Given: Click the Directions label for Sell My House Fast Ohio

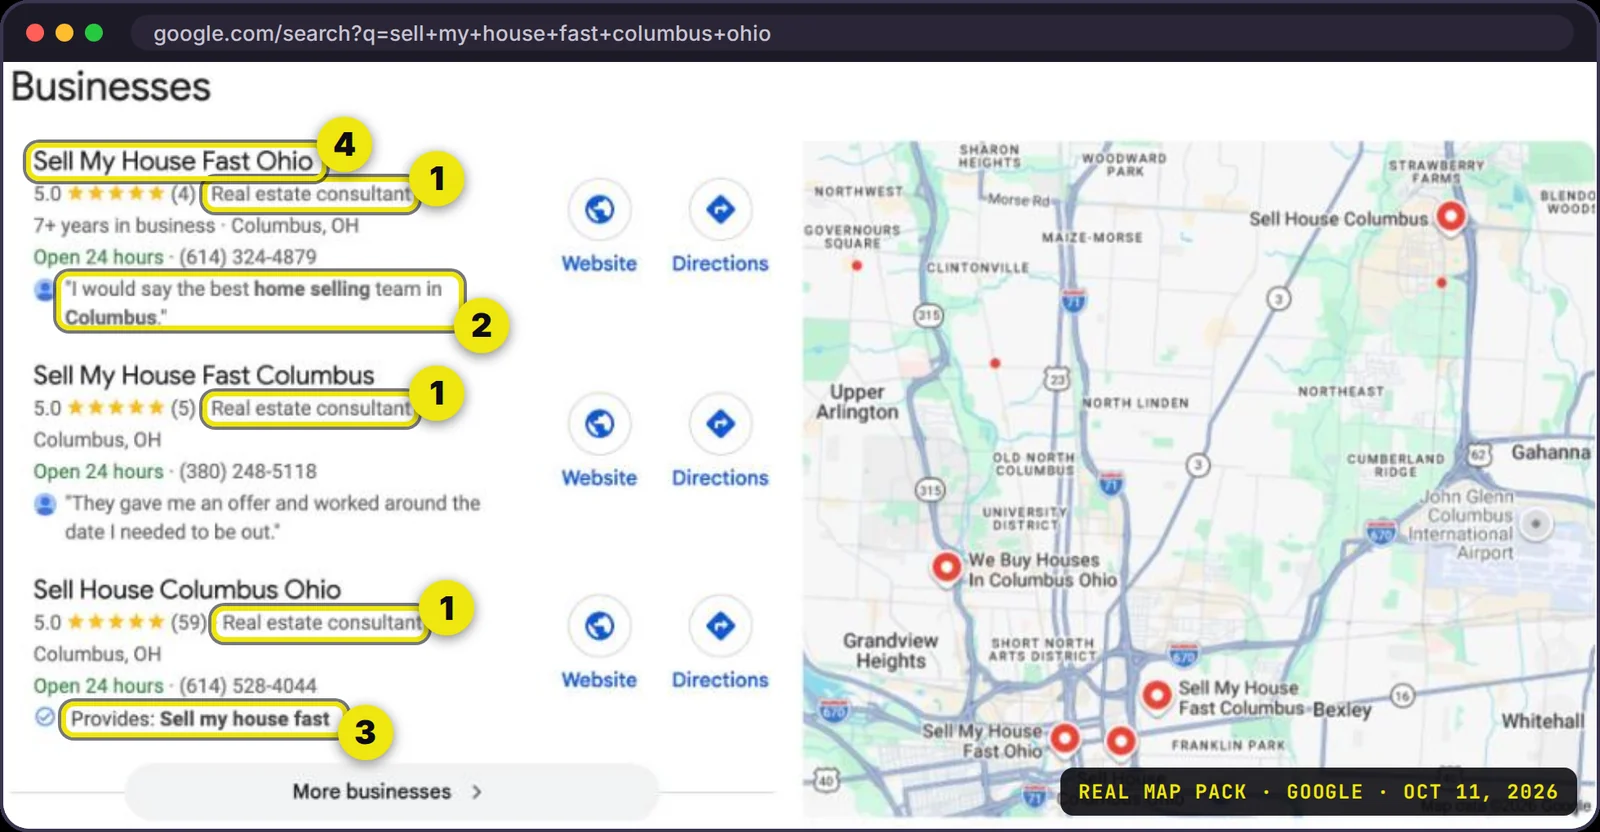Looking at the screenshot, I should pyautogui.click(x=720, y=264).
